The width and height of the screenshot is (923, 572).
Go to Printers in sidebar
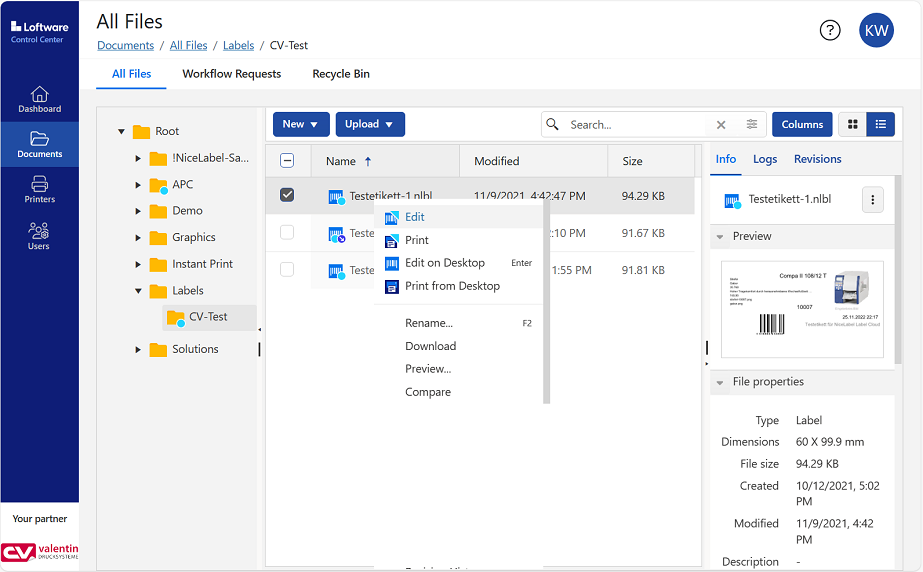click(x=39, y=188)
